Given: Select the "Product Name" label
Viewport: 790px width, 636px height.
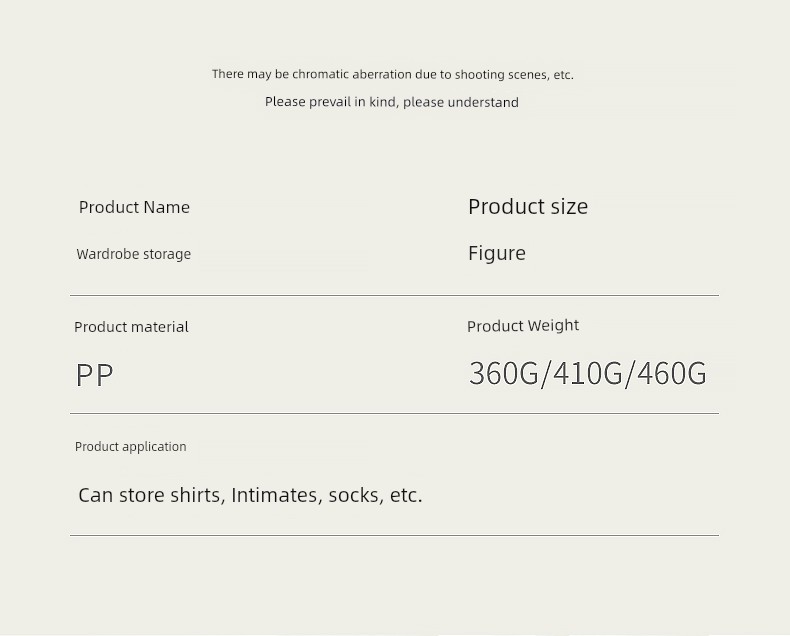Looking at the screenshot, I should 134,207.
